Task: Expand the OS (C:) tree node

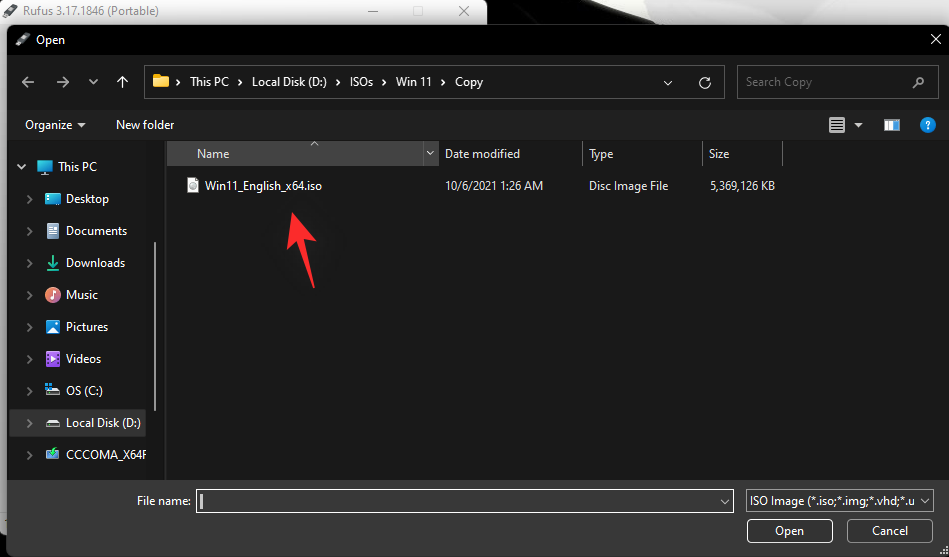Action: (29, 391)
